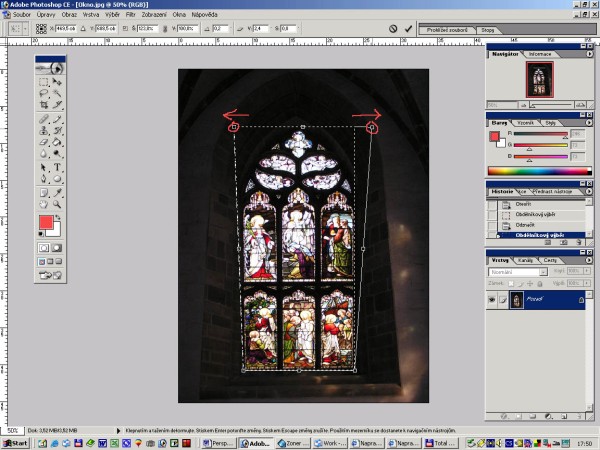The height and width of the screenshot is (450, 600).
Task: Click the Windows Start button
Action: click(x=13, y=442)
